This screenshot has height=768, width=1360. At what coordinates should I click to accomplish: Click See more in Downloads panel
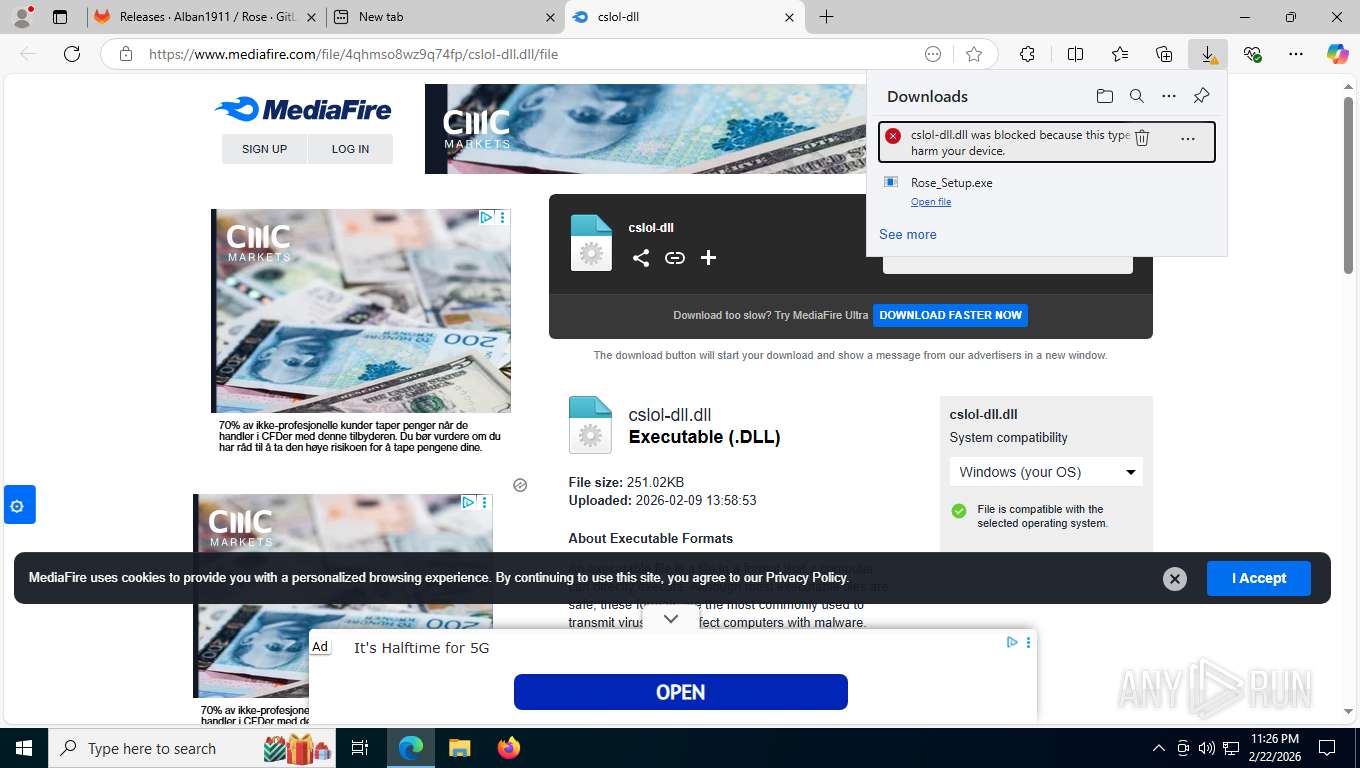pyautogui.click(x=908, y=234)
